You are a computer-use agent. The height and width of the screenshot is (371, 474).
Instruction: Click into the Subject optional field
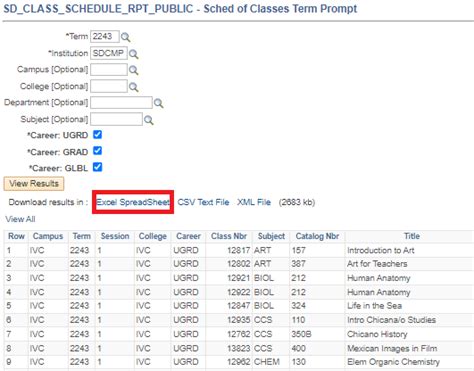pyautogui.click(x=116, y=119)
